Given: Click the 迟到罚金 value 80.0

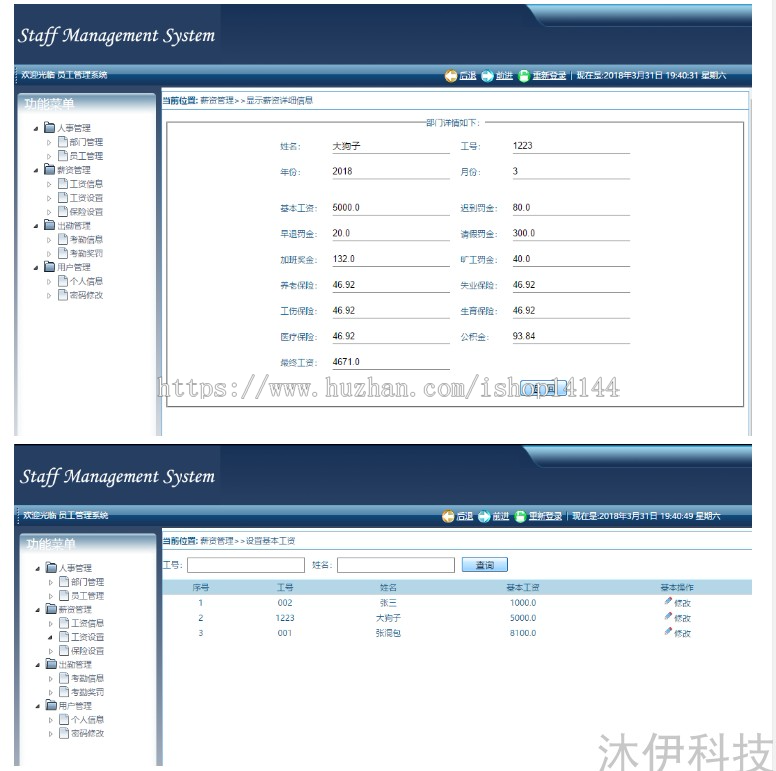Looking at the screenshot, I should tap(521, 207).
